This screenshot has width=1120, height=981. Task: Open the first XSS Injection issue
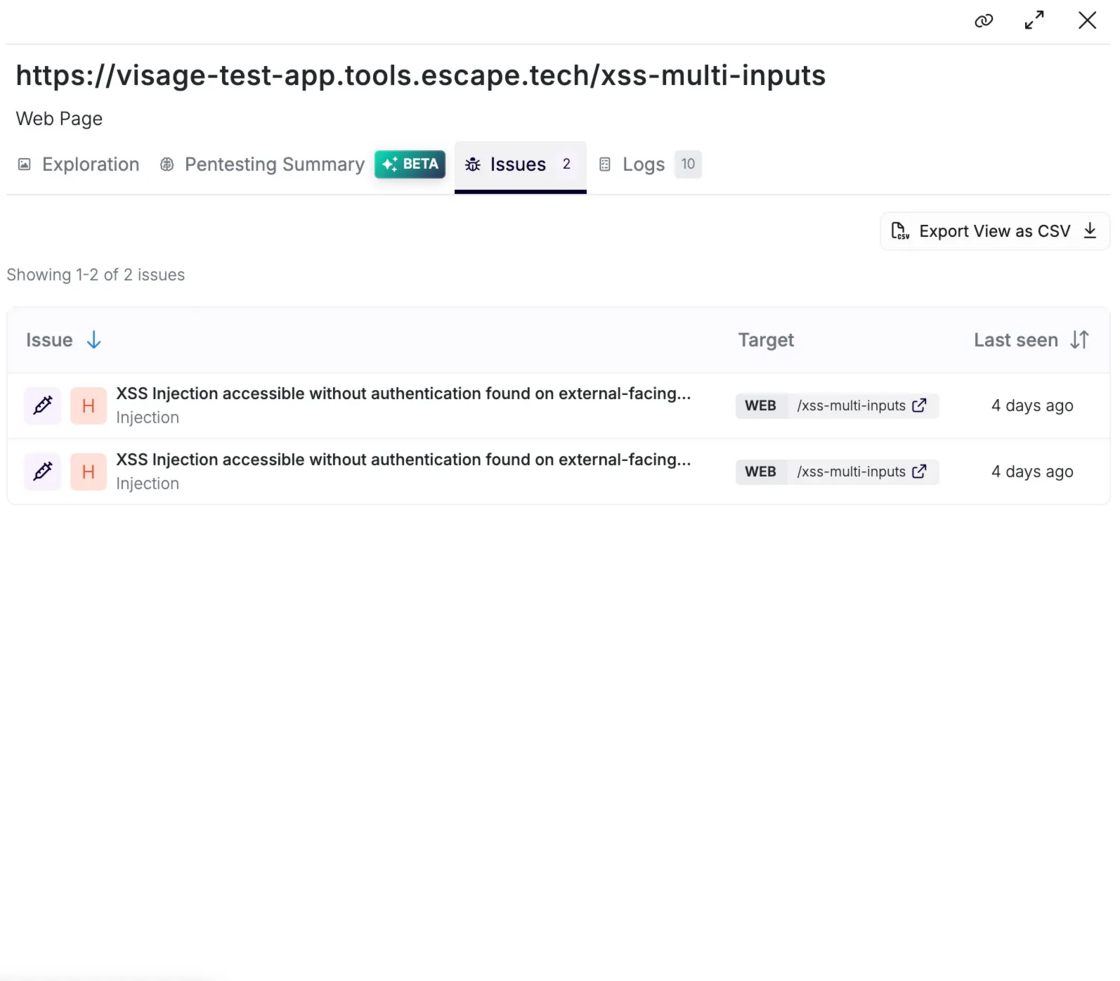(402, 394)
